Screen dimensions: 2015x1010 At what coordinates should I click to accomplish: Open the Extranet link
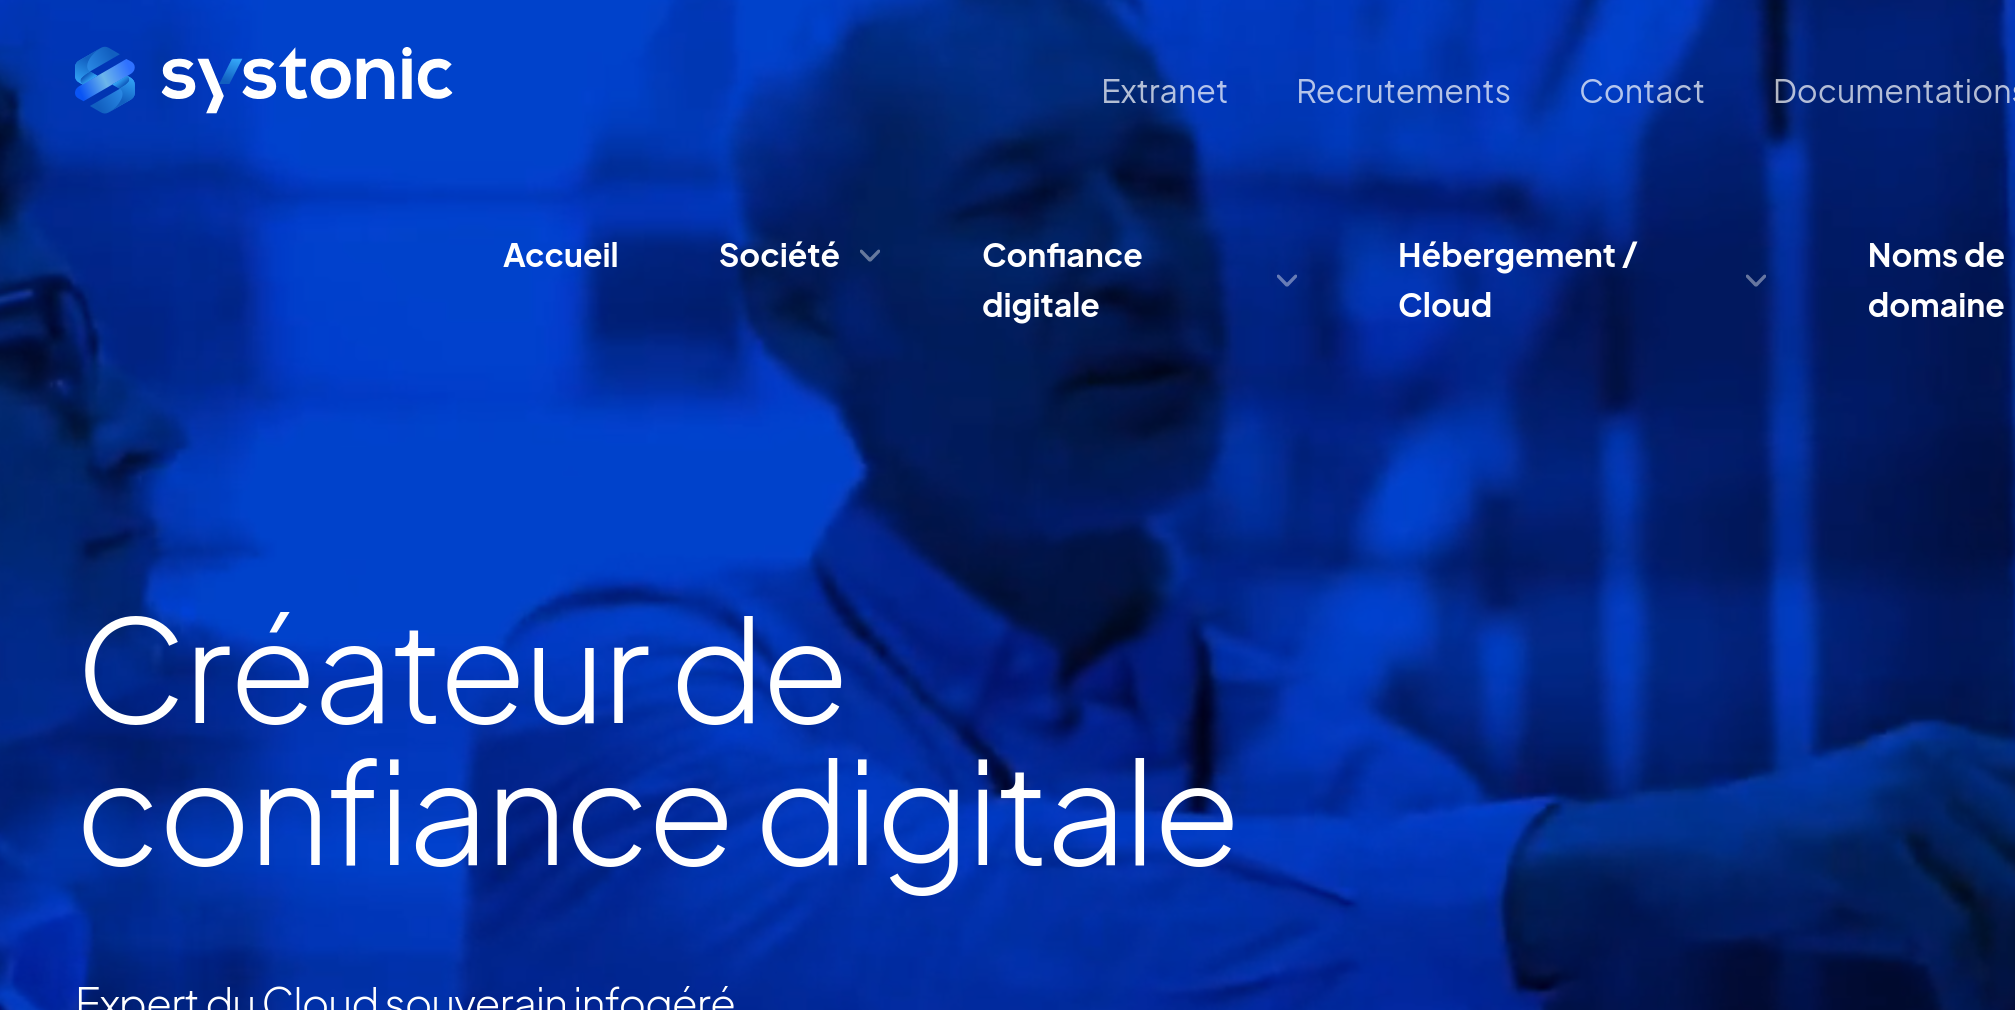pyautogui.click(x=1164, y=91)
